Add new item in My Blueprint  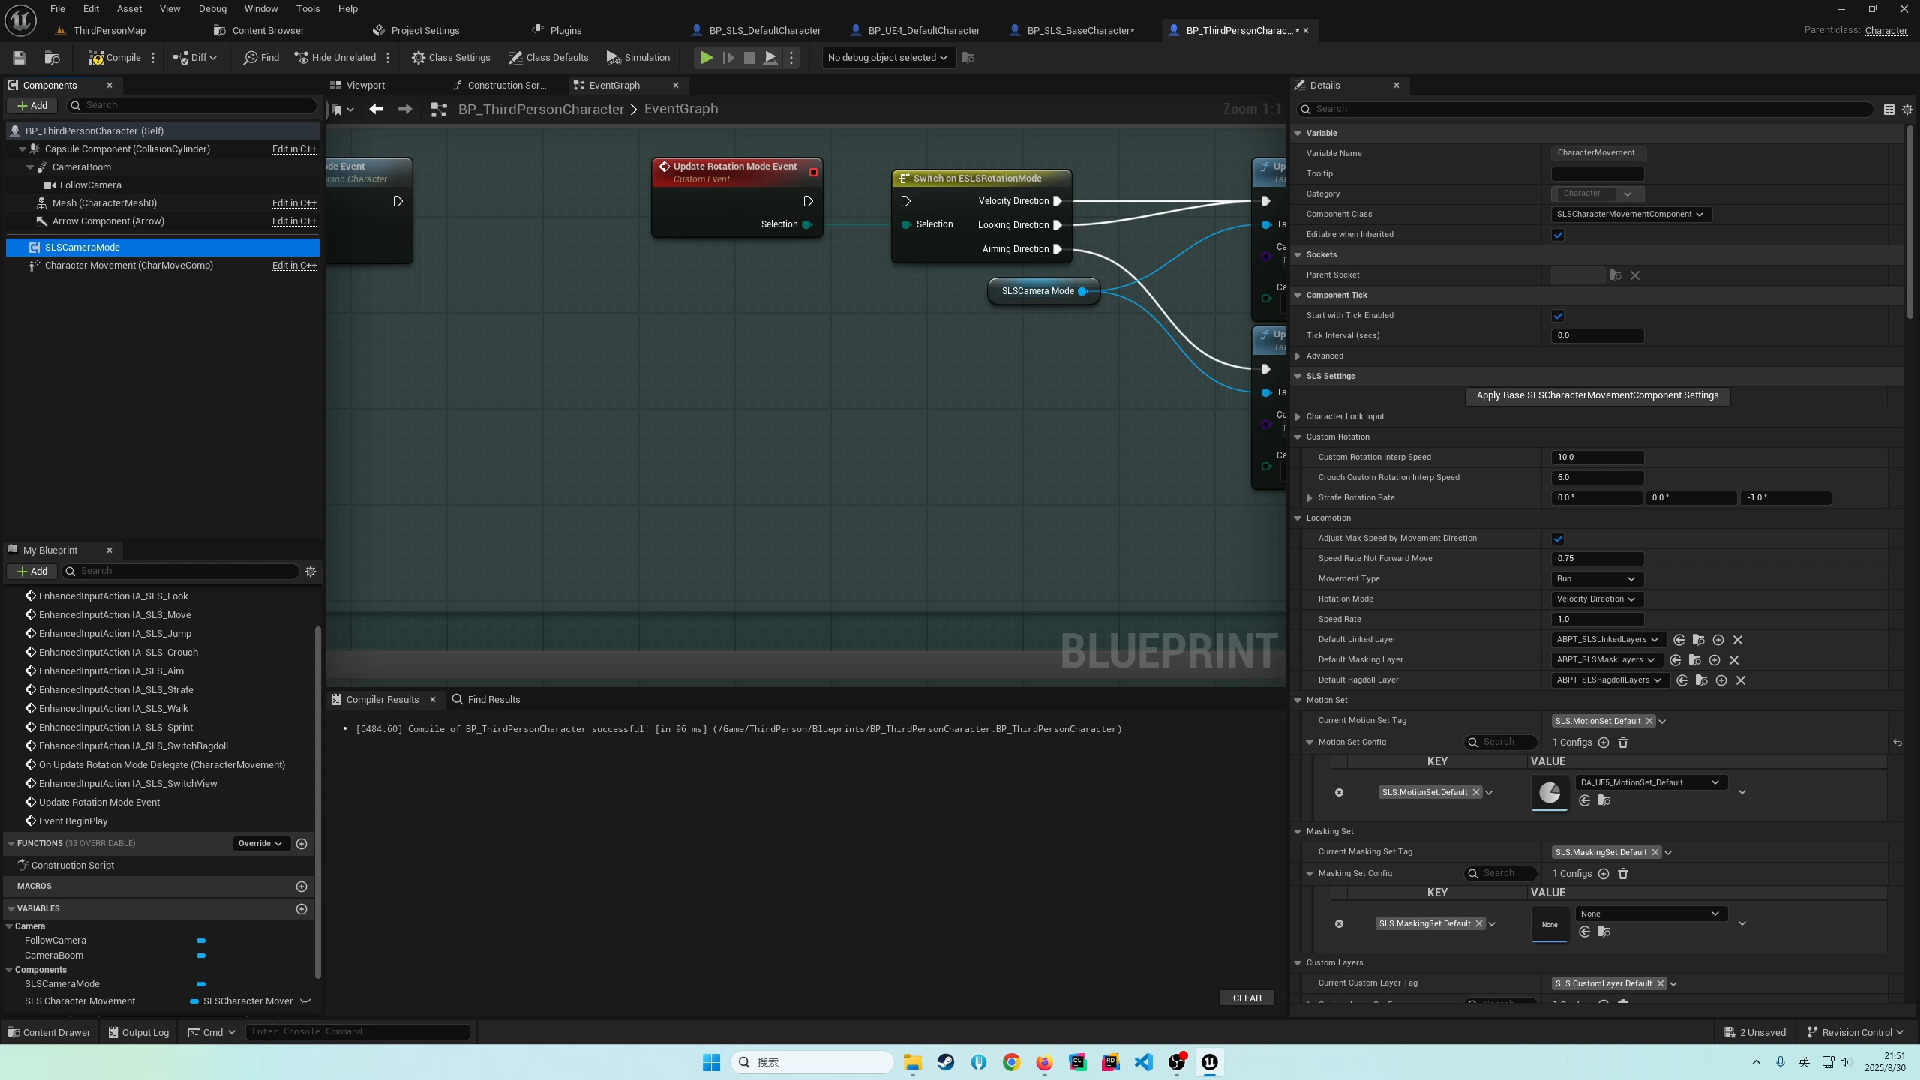pyautogui.click(x=32, y=571)
